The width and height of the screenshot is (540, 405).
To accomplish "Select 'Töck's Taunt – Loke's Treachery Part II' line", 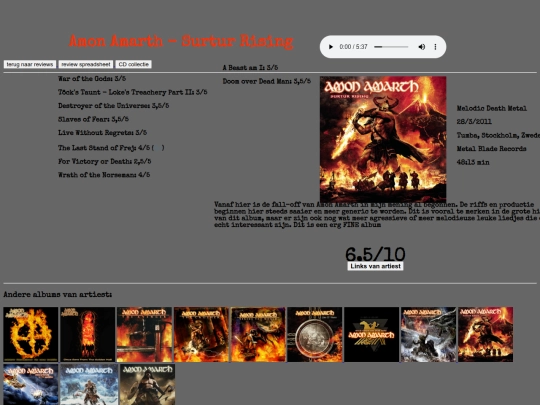I will 133,92.
